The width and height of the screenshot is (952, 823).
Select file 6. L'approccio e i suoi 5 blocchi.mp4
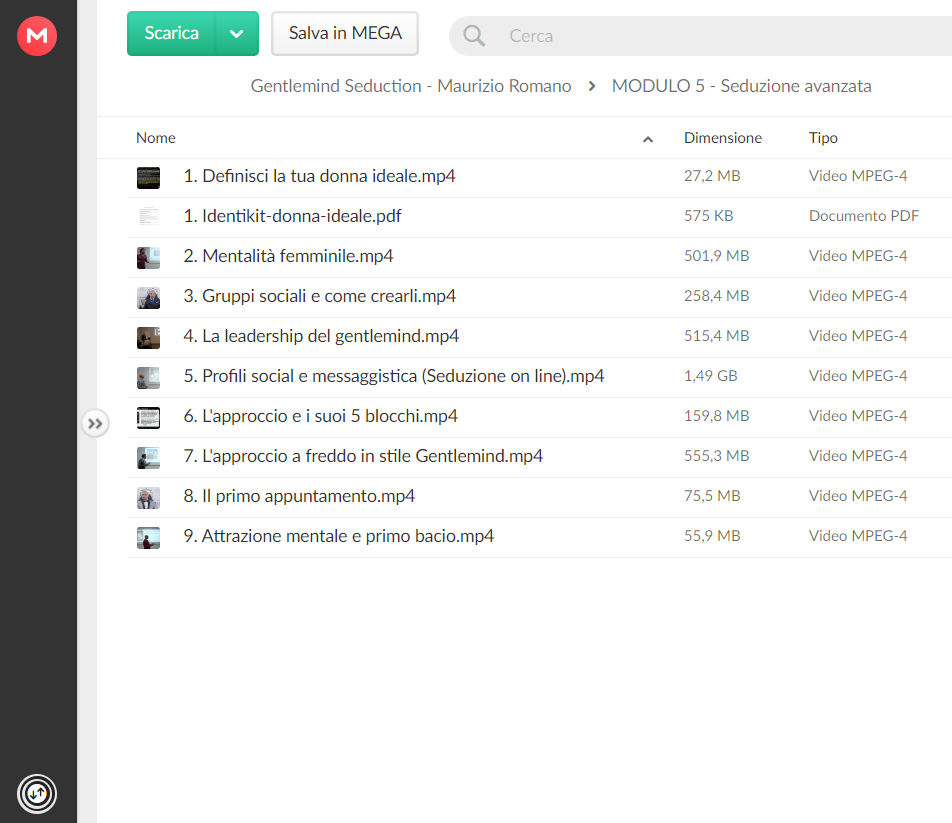point(321,416)
